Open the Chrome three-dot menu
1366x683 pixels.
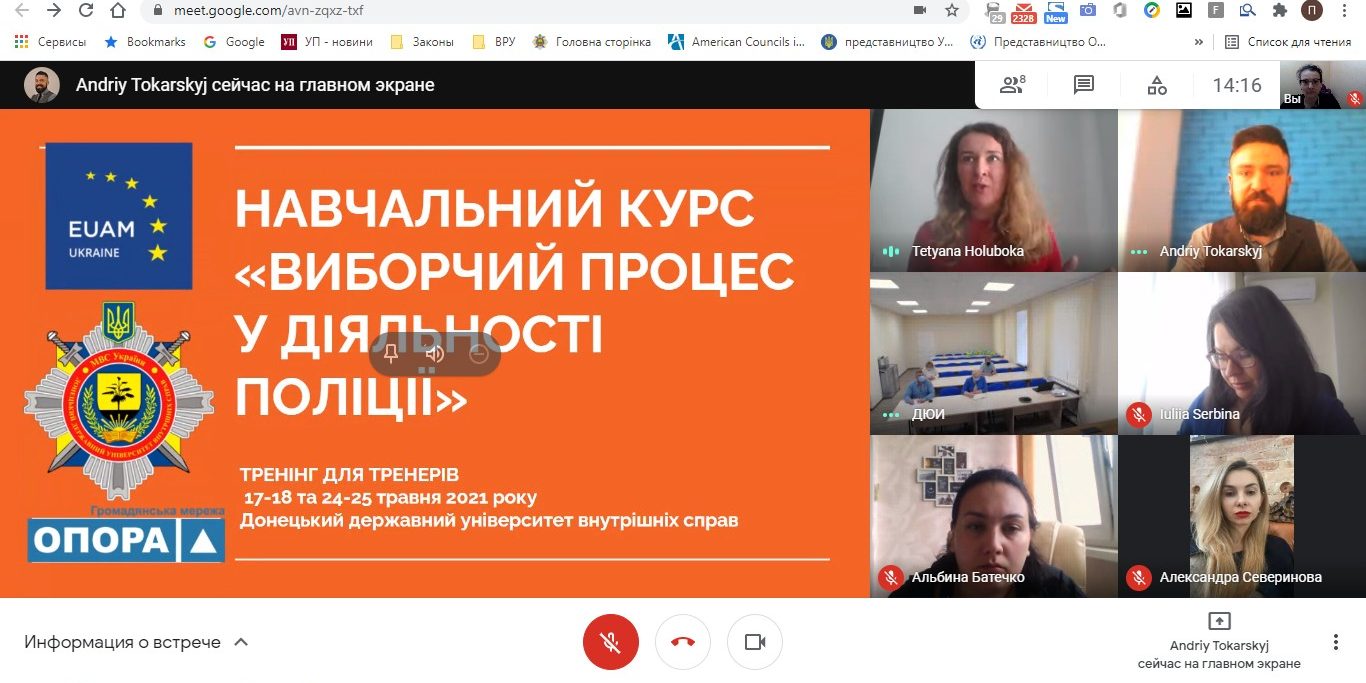[x=1346, y=11]
